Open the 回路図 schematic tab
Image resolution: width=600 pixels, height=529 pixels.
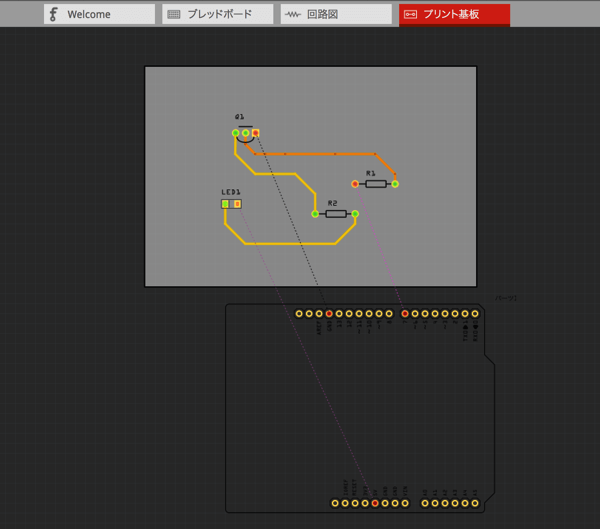[336, 14]
